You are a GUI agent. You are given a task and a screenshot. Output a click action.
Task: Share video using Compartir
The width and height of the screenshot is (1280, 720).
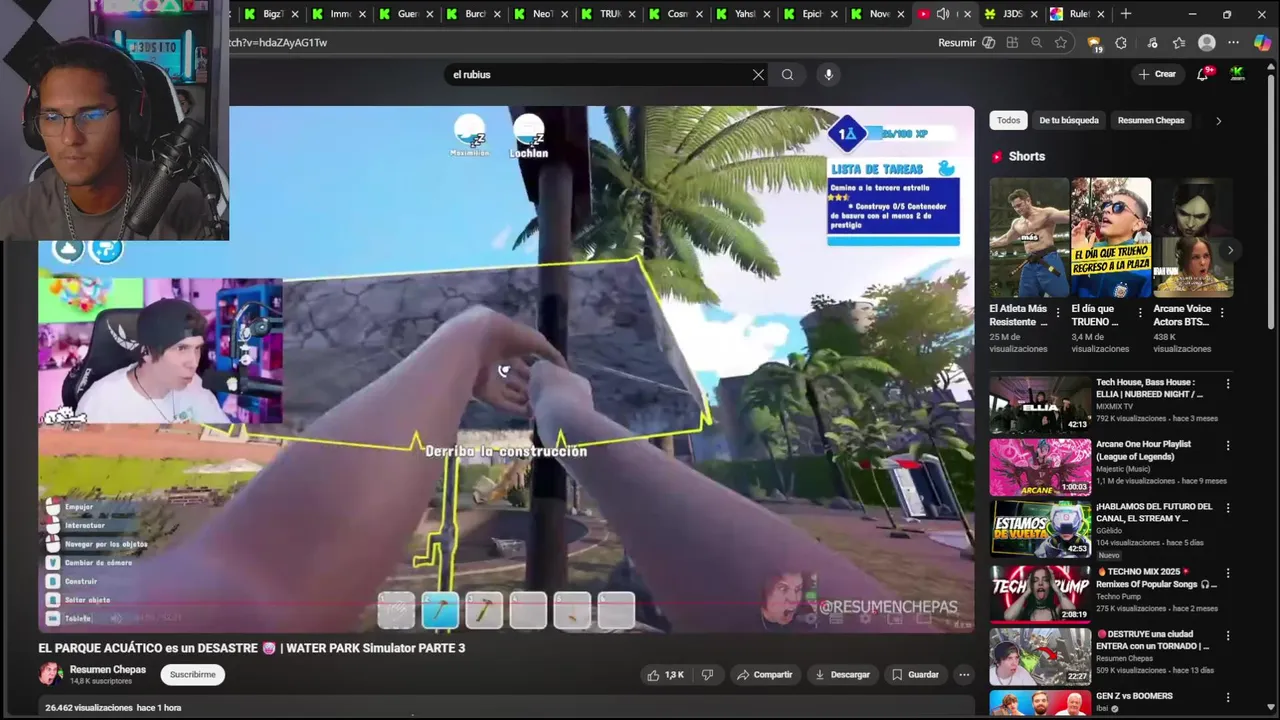764,675
